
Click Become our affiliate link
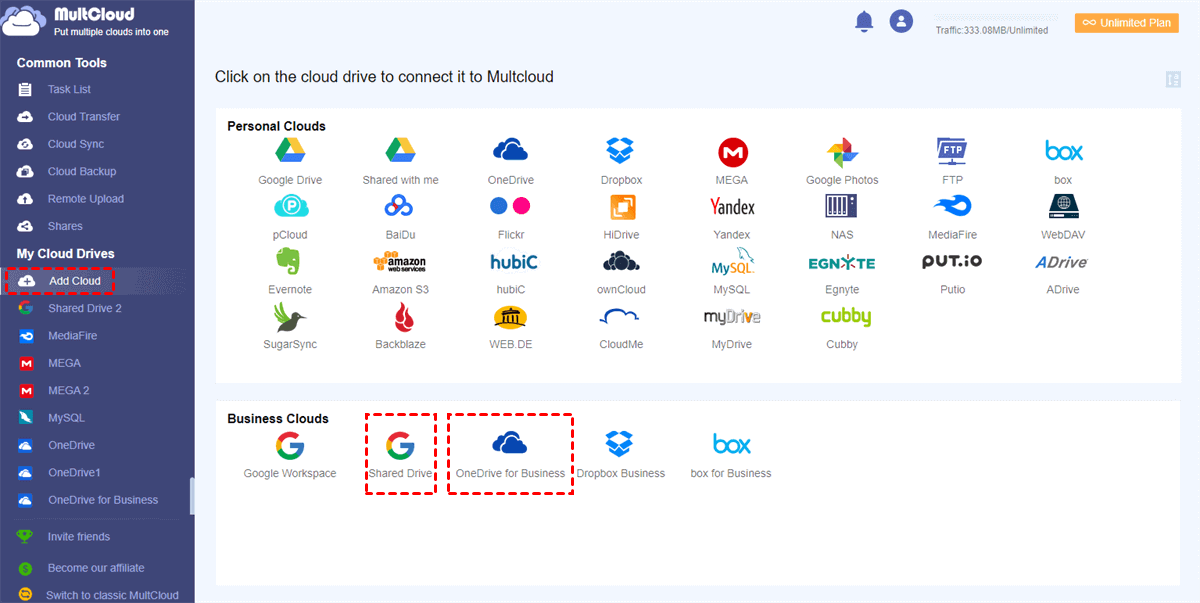(95, 568)
